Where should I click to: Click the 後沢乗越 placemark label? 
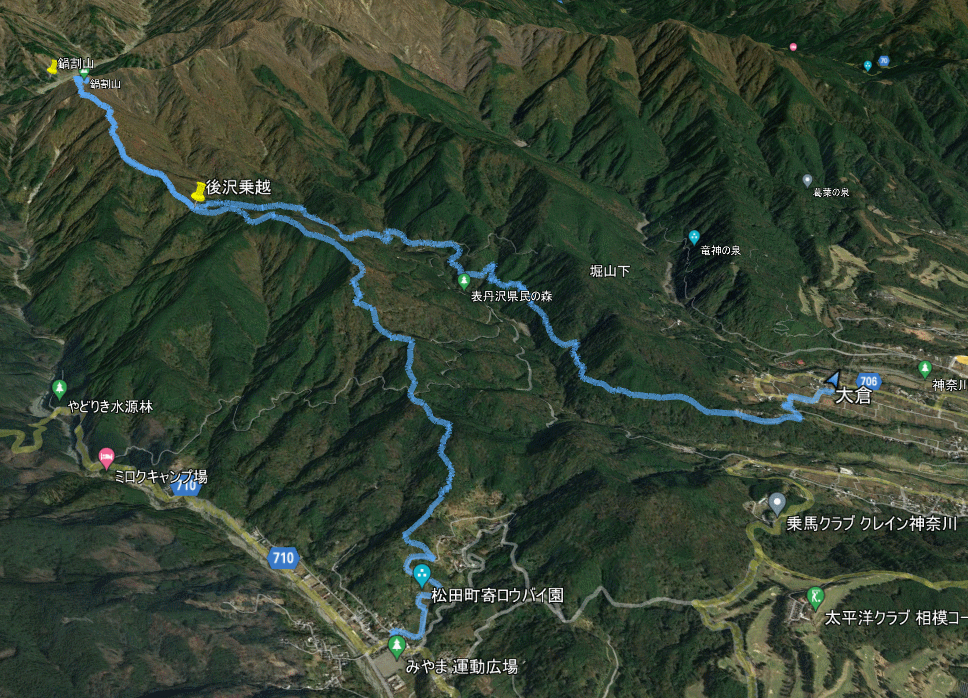(238, 187)
